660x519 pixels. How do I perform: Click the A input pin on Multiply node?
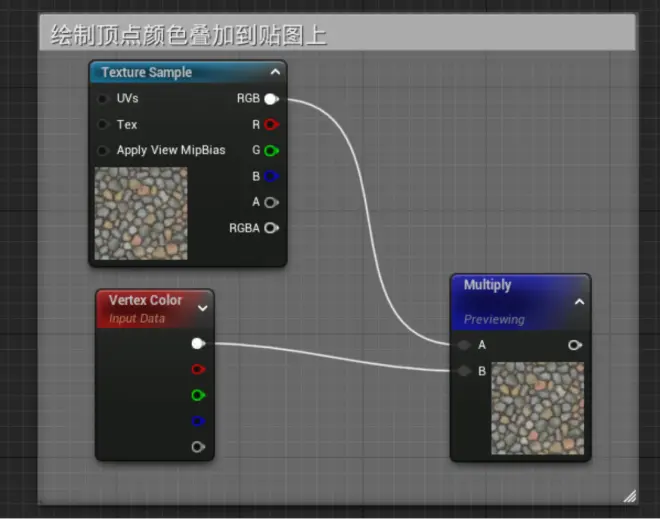point(464,345)
